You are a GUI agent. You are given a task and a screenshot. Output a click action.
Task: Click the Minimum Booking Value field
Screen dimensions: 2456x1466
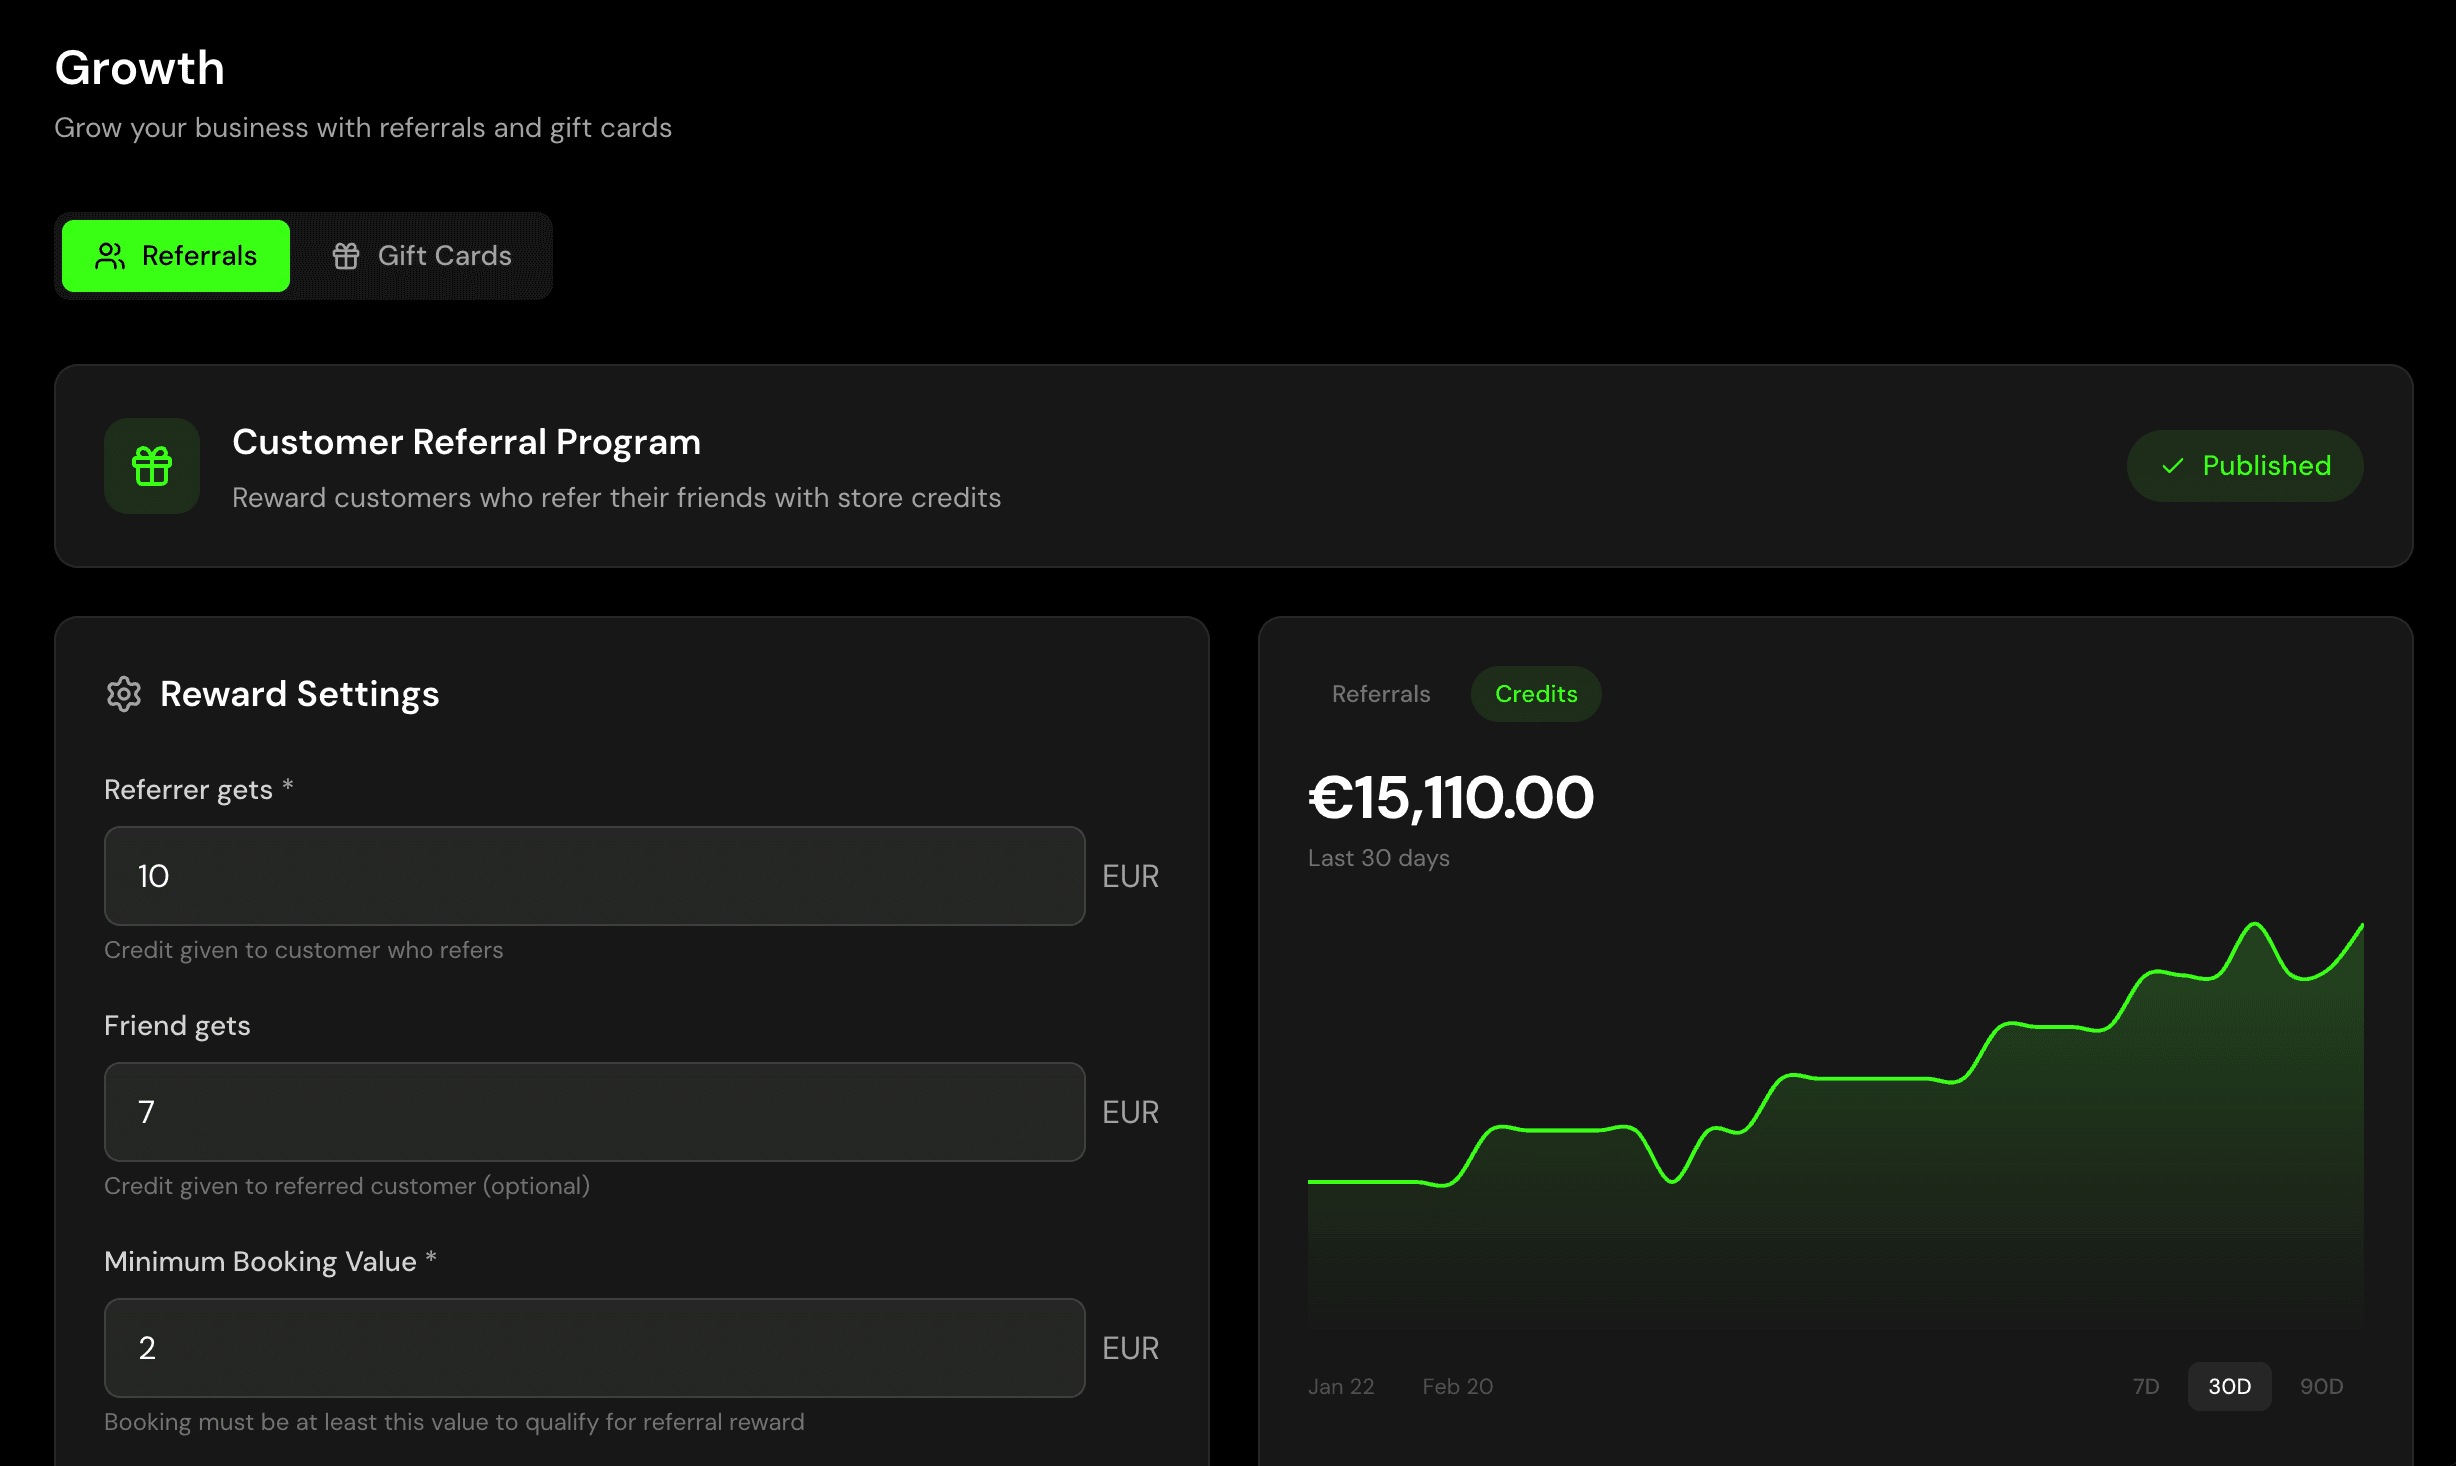(x=594, y=1348)
